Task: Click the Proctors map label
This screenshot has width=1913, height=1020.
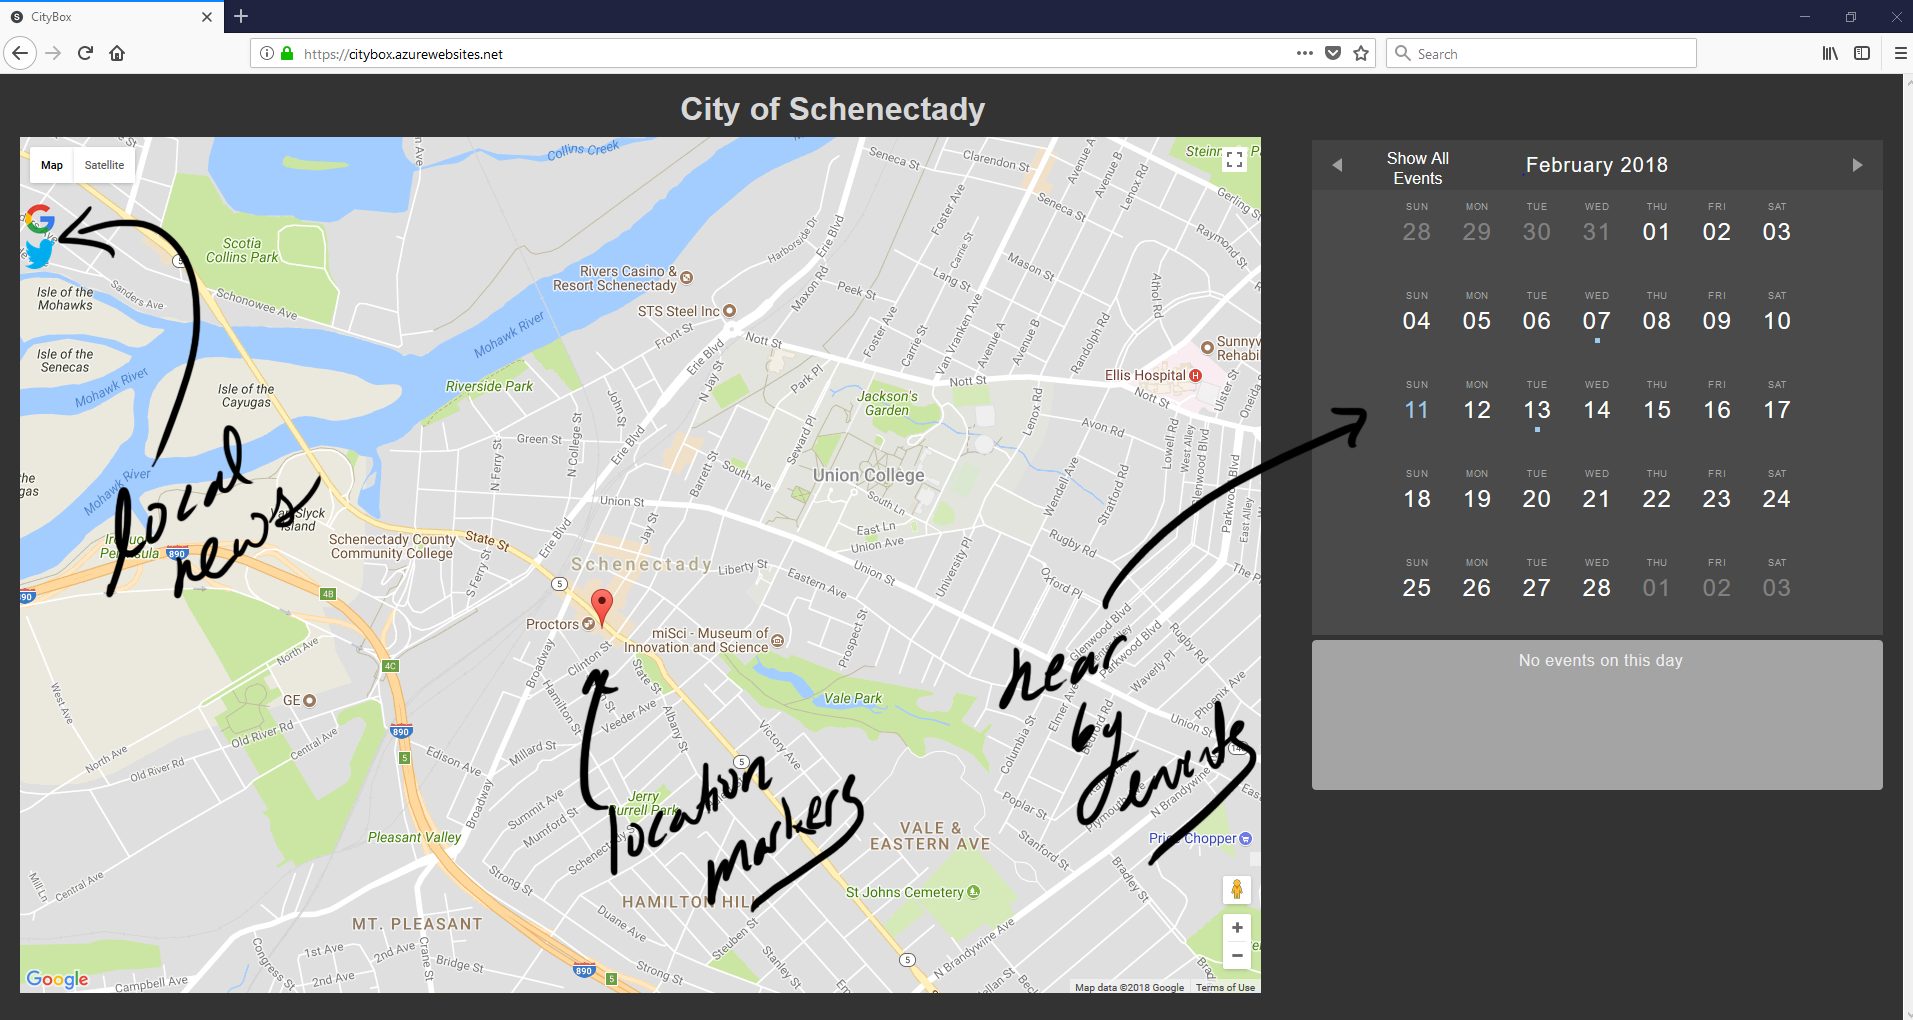Action: (x=552, y=624)
